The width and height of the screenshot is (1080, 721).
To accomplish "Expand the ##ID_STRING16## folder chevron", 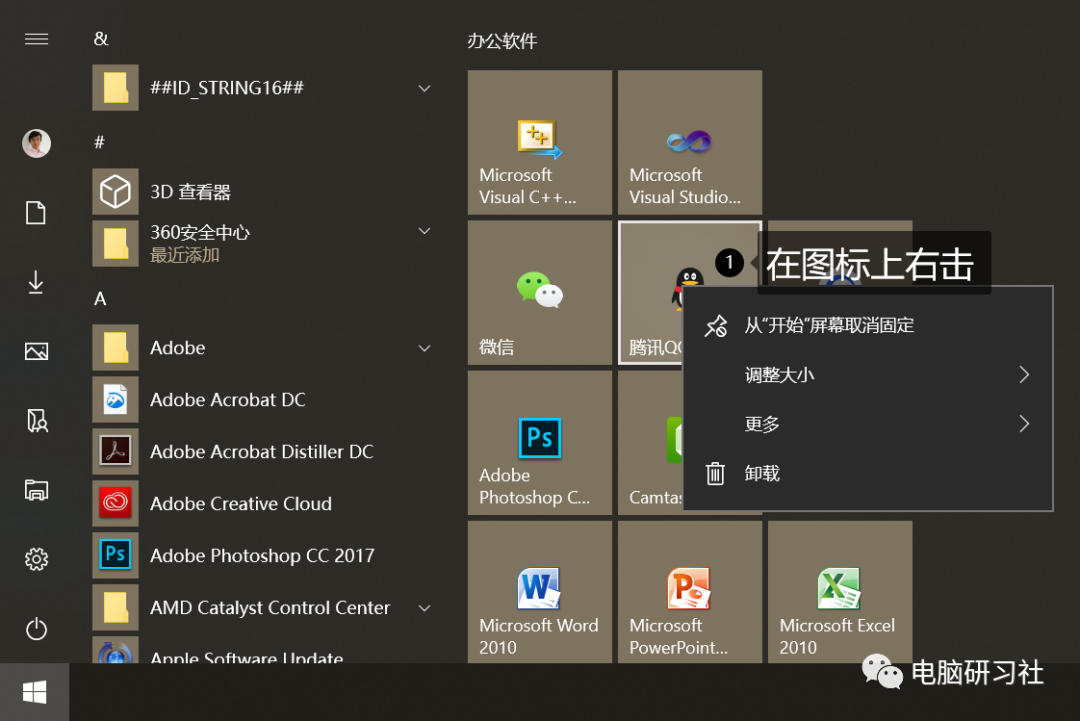I will (x=425, y=88).
